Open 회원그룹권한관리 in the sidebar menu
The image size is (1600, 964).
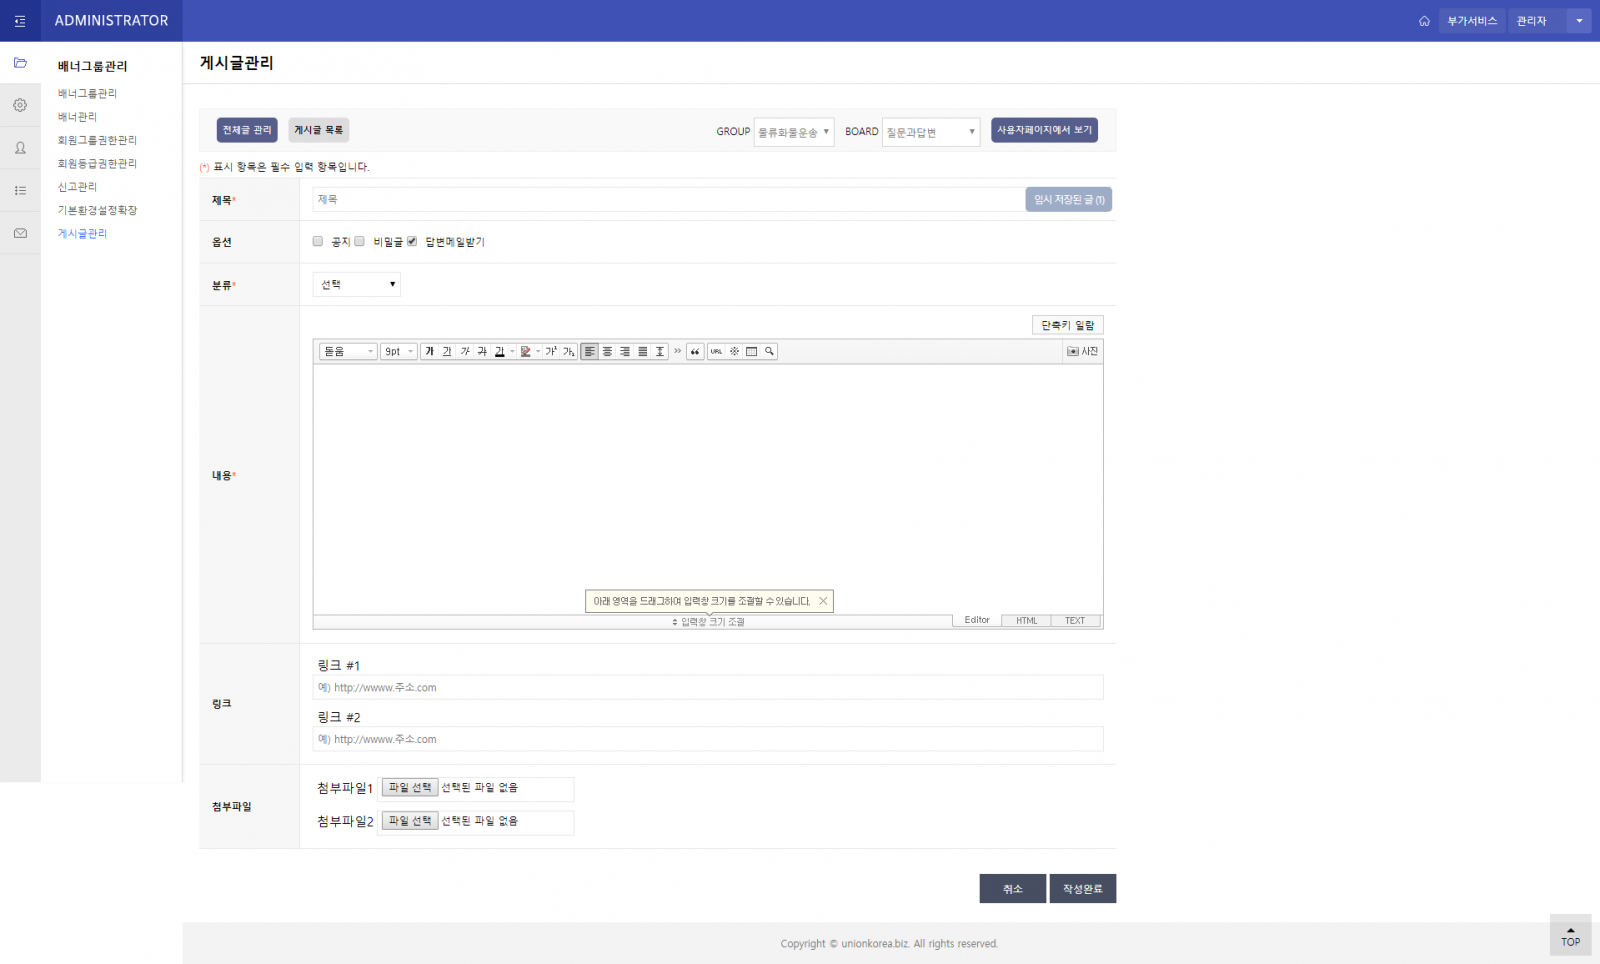[x=97, y=140]
